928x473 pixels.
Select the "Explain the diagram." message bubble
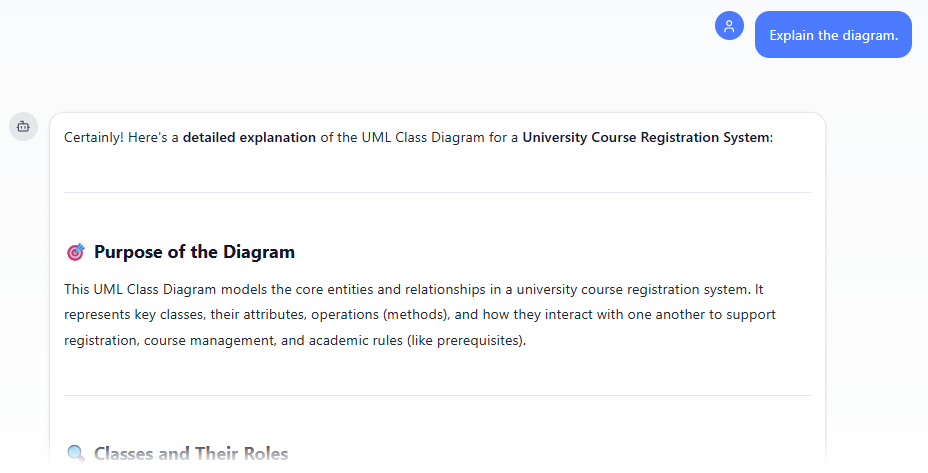[833, 35]
